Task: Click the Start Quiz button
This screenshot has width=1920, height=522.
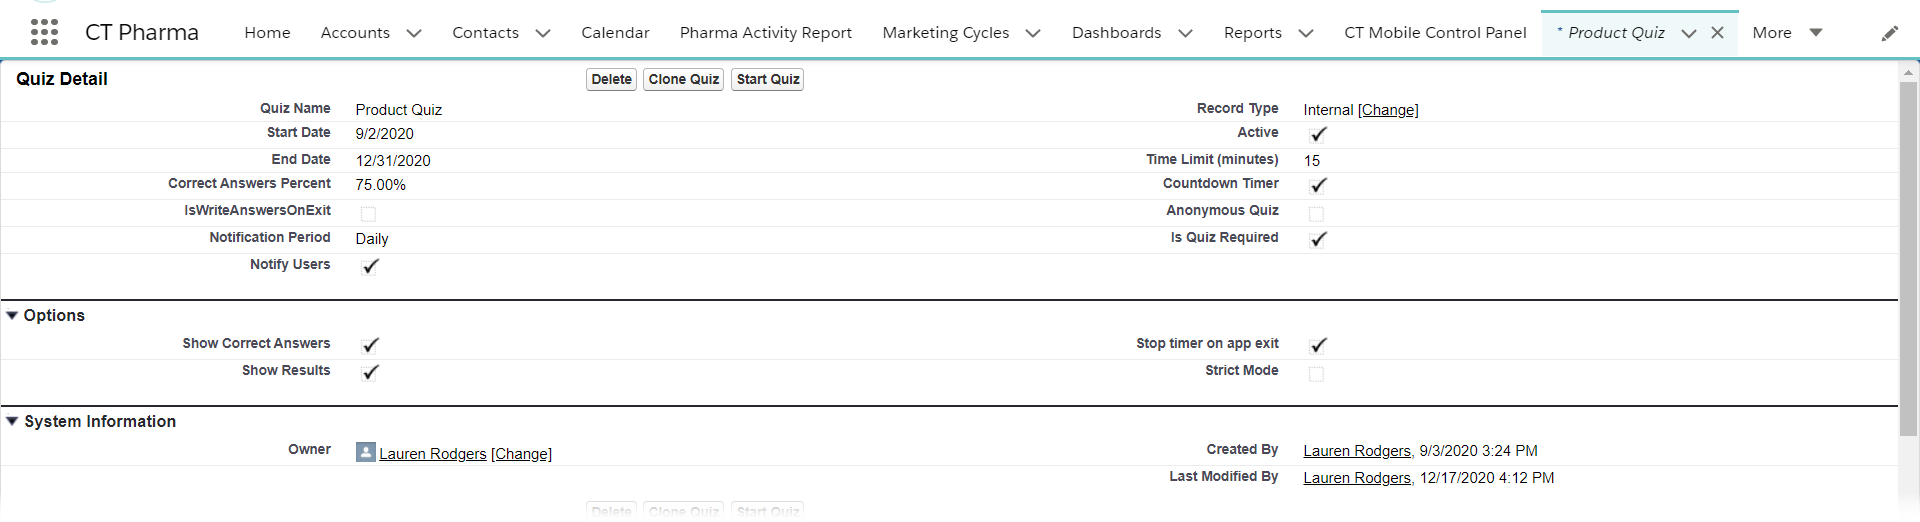Action: 767,79
